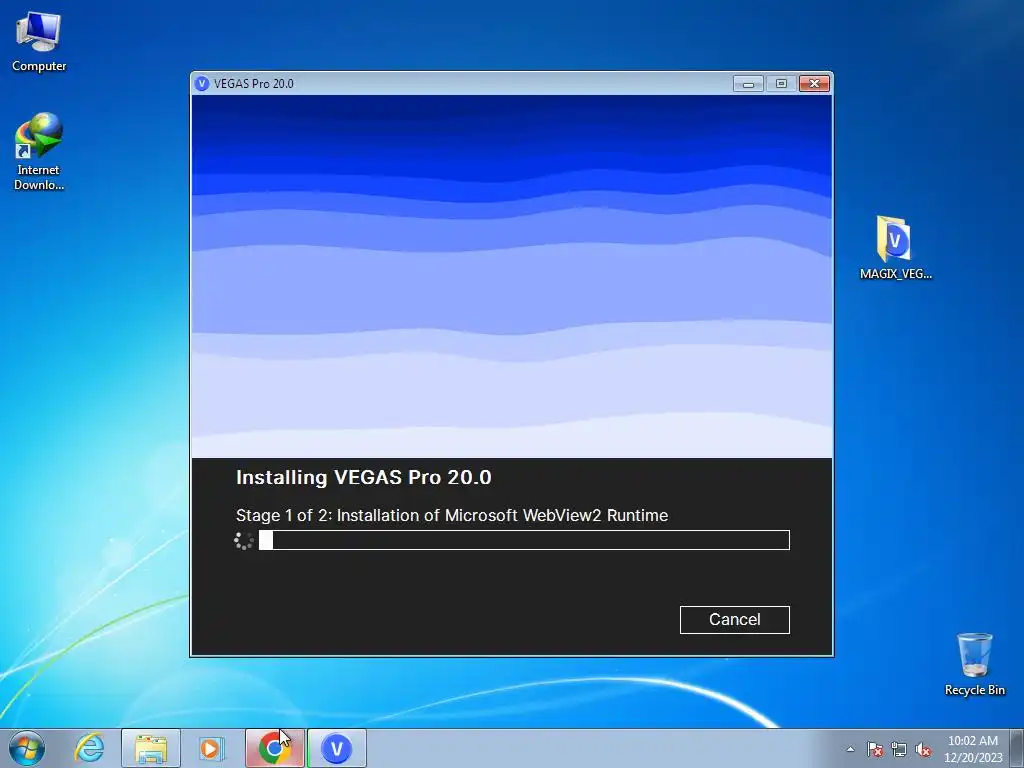Open the Action Center flag icon
The height and width of the screenshot is (768, 1024).
click(x=874, y=749)
